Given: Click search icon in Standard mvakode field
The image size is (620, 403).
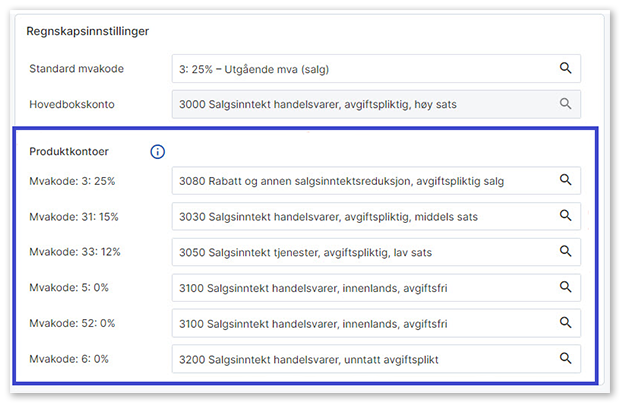Looking at the screenshot, I should click(565, 68).
